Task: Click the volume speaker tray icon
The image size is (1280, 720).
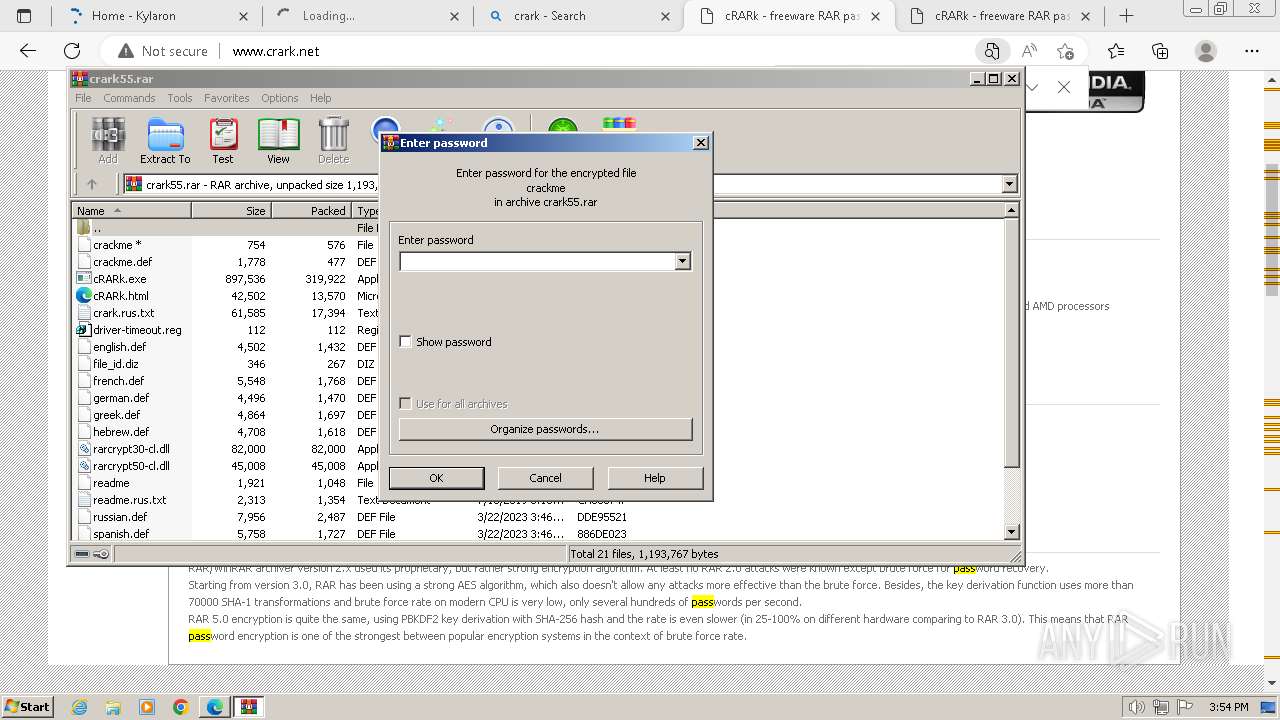Action: (1136, 707)
